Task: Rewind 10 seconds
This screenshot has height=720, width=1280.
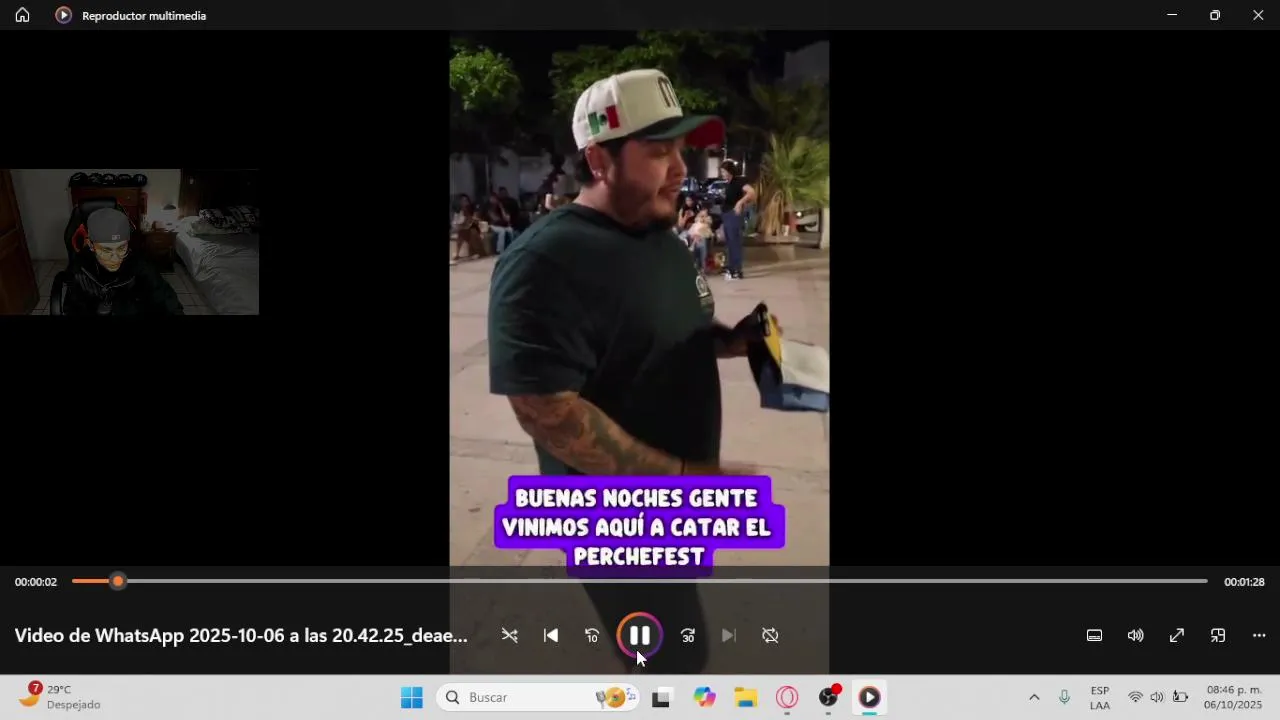Action: pos(592,635)
